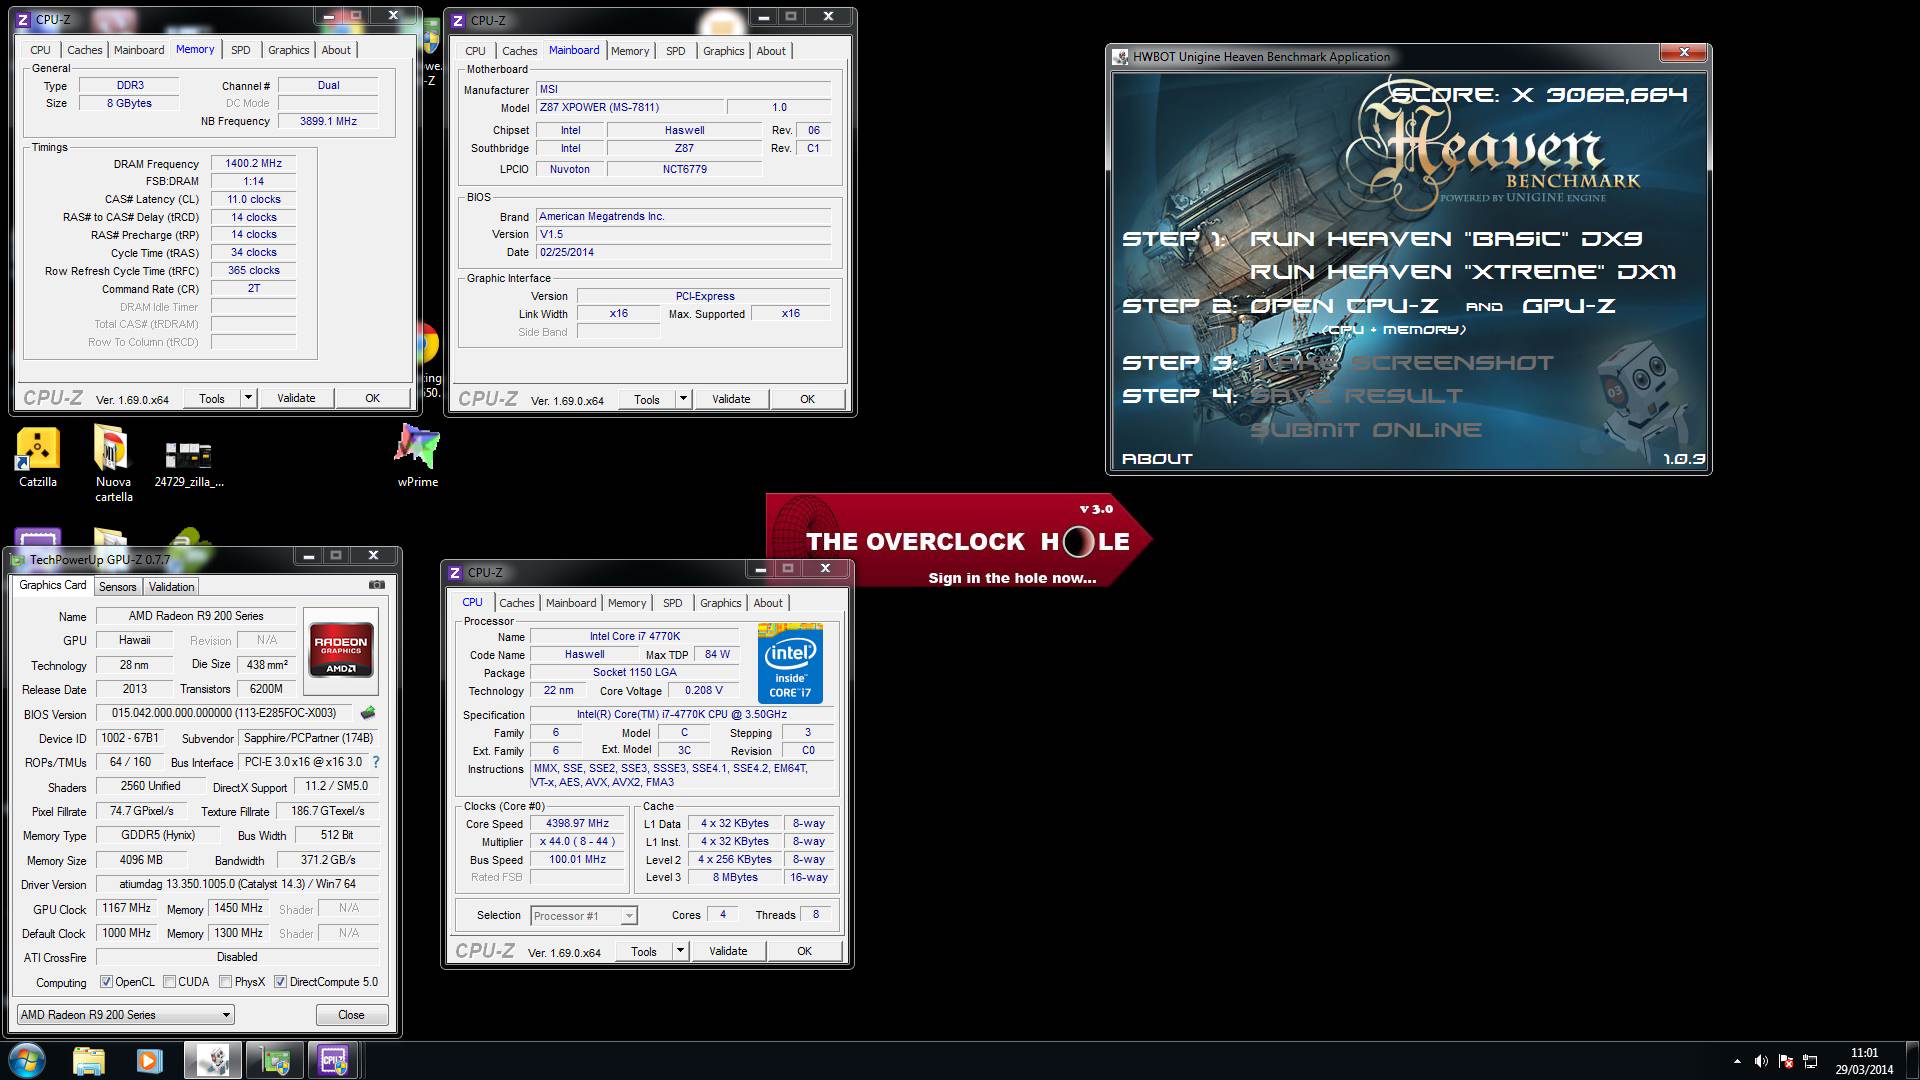Click the Radeon Graphics logo in GPU-Z

pos(341,651)
